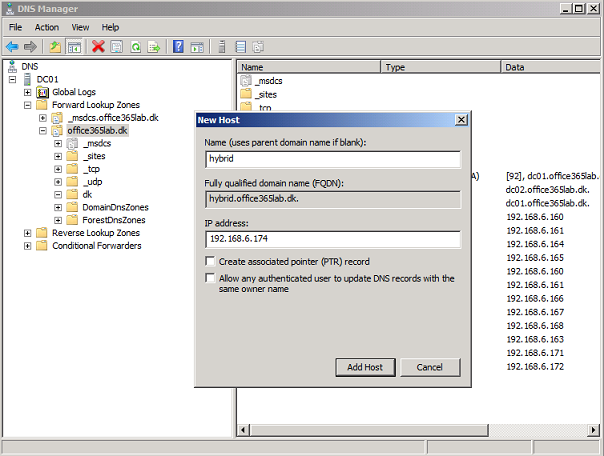This screenshot has height=456, width=604.
Task: Select the _msdcs delegated folder in the tree
Action: click(99, 143)
